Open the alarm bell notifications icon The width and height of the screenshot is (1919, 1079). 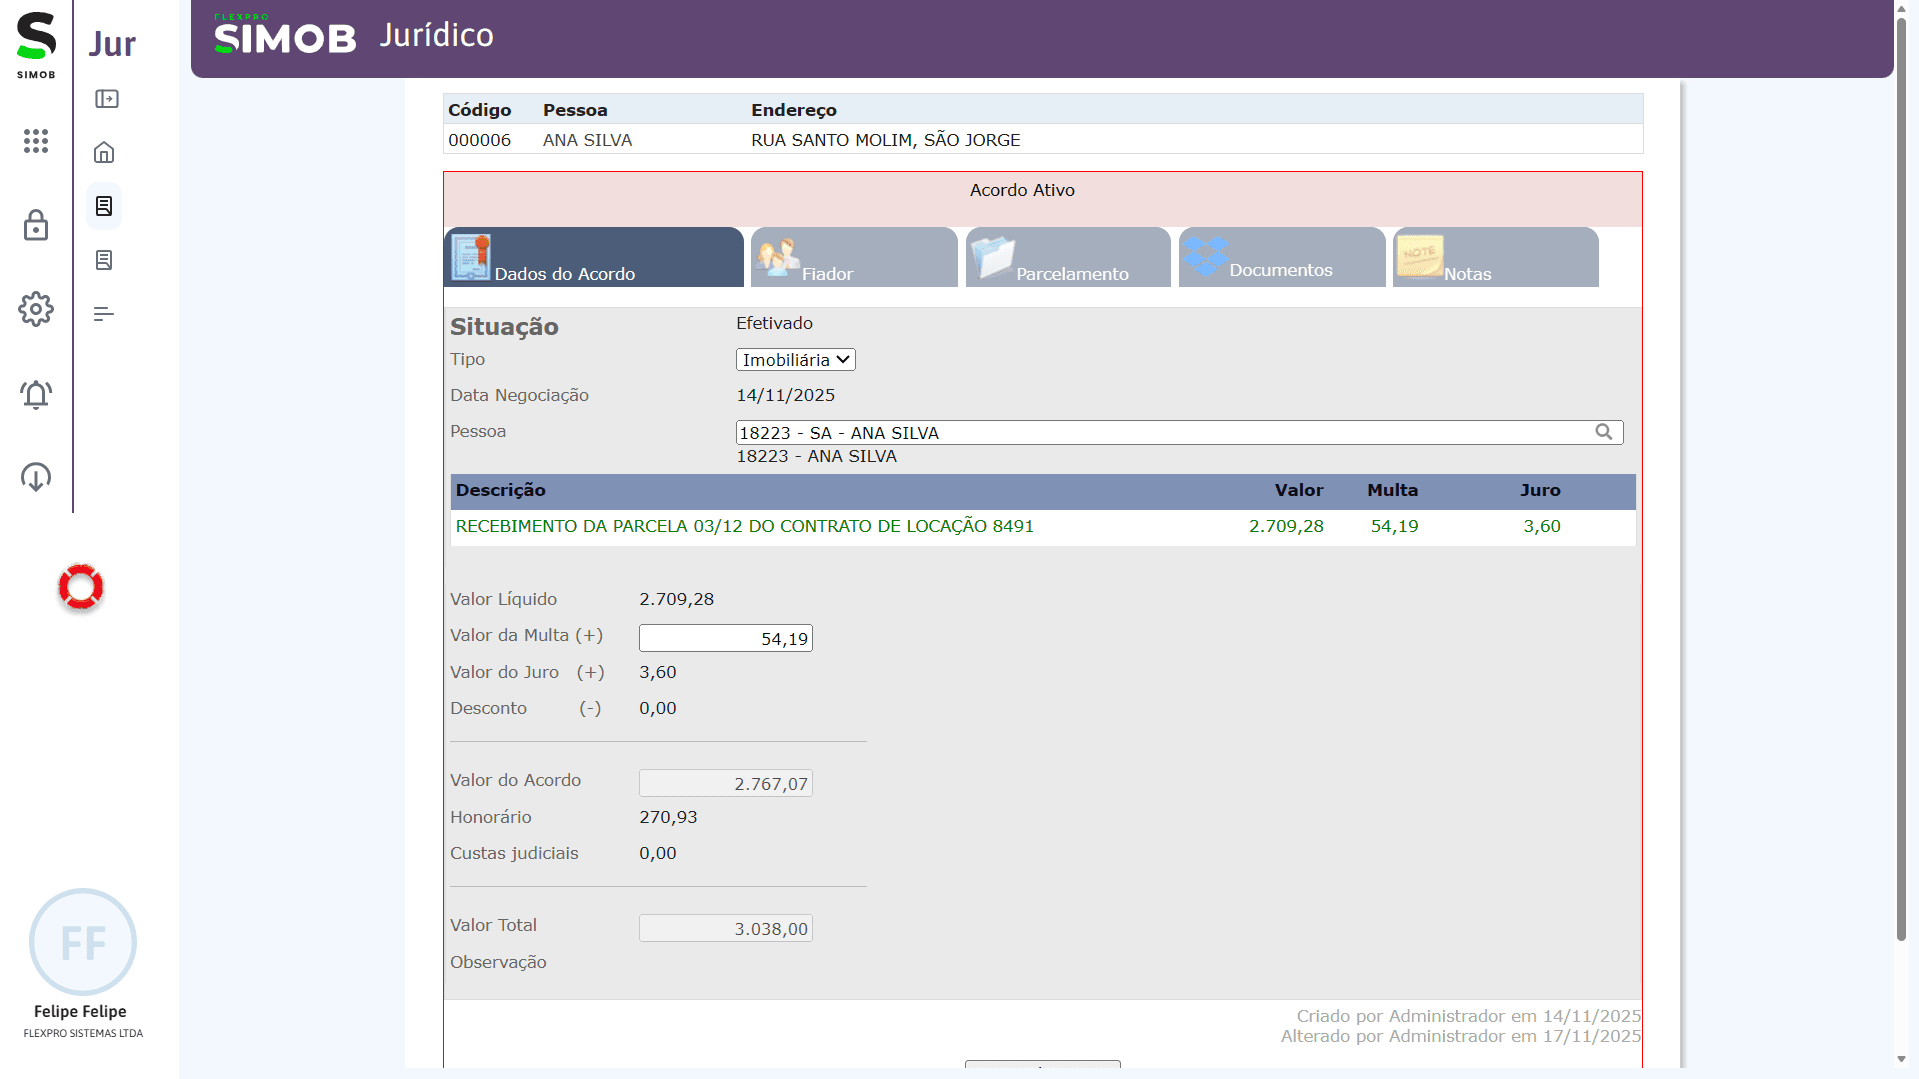pyautogui.click(x=36, y=394)
